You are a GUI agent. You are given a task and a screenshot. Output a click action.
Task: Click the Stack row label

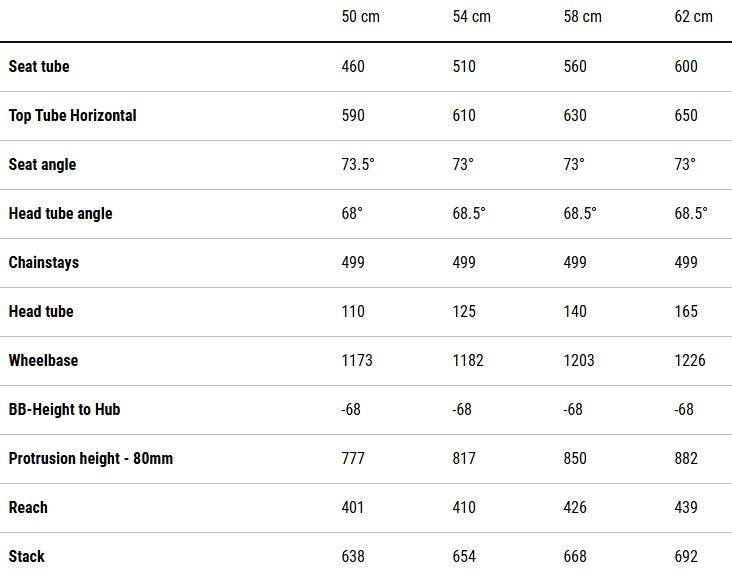[x=27, y=556]
